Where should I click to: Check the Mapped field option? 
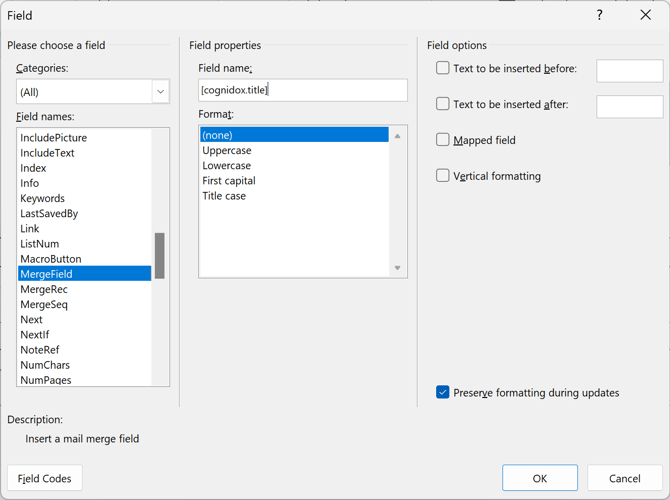(x=443, y=140)
